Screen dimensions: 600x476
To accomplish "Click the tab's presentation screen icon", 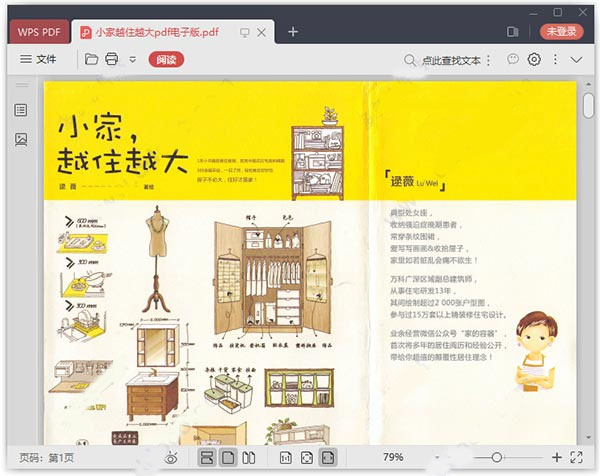I will click(x=245, y=33).
